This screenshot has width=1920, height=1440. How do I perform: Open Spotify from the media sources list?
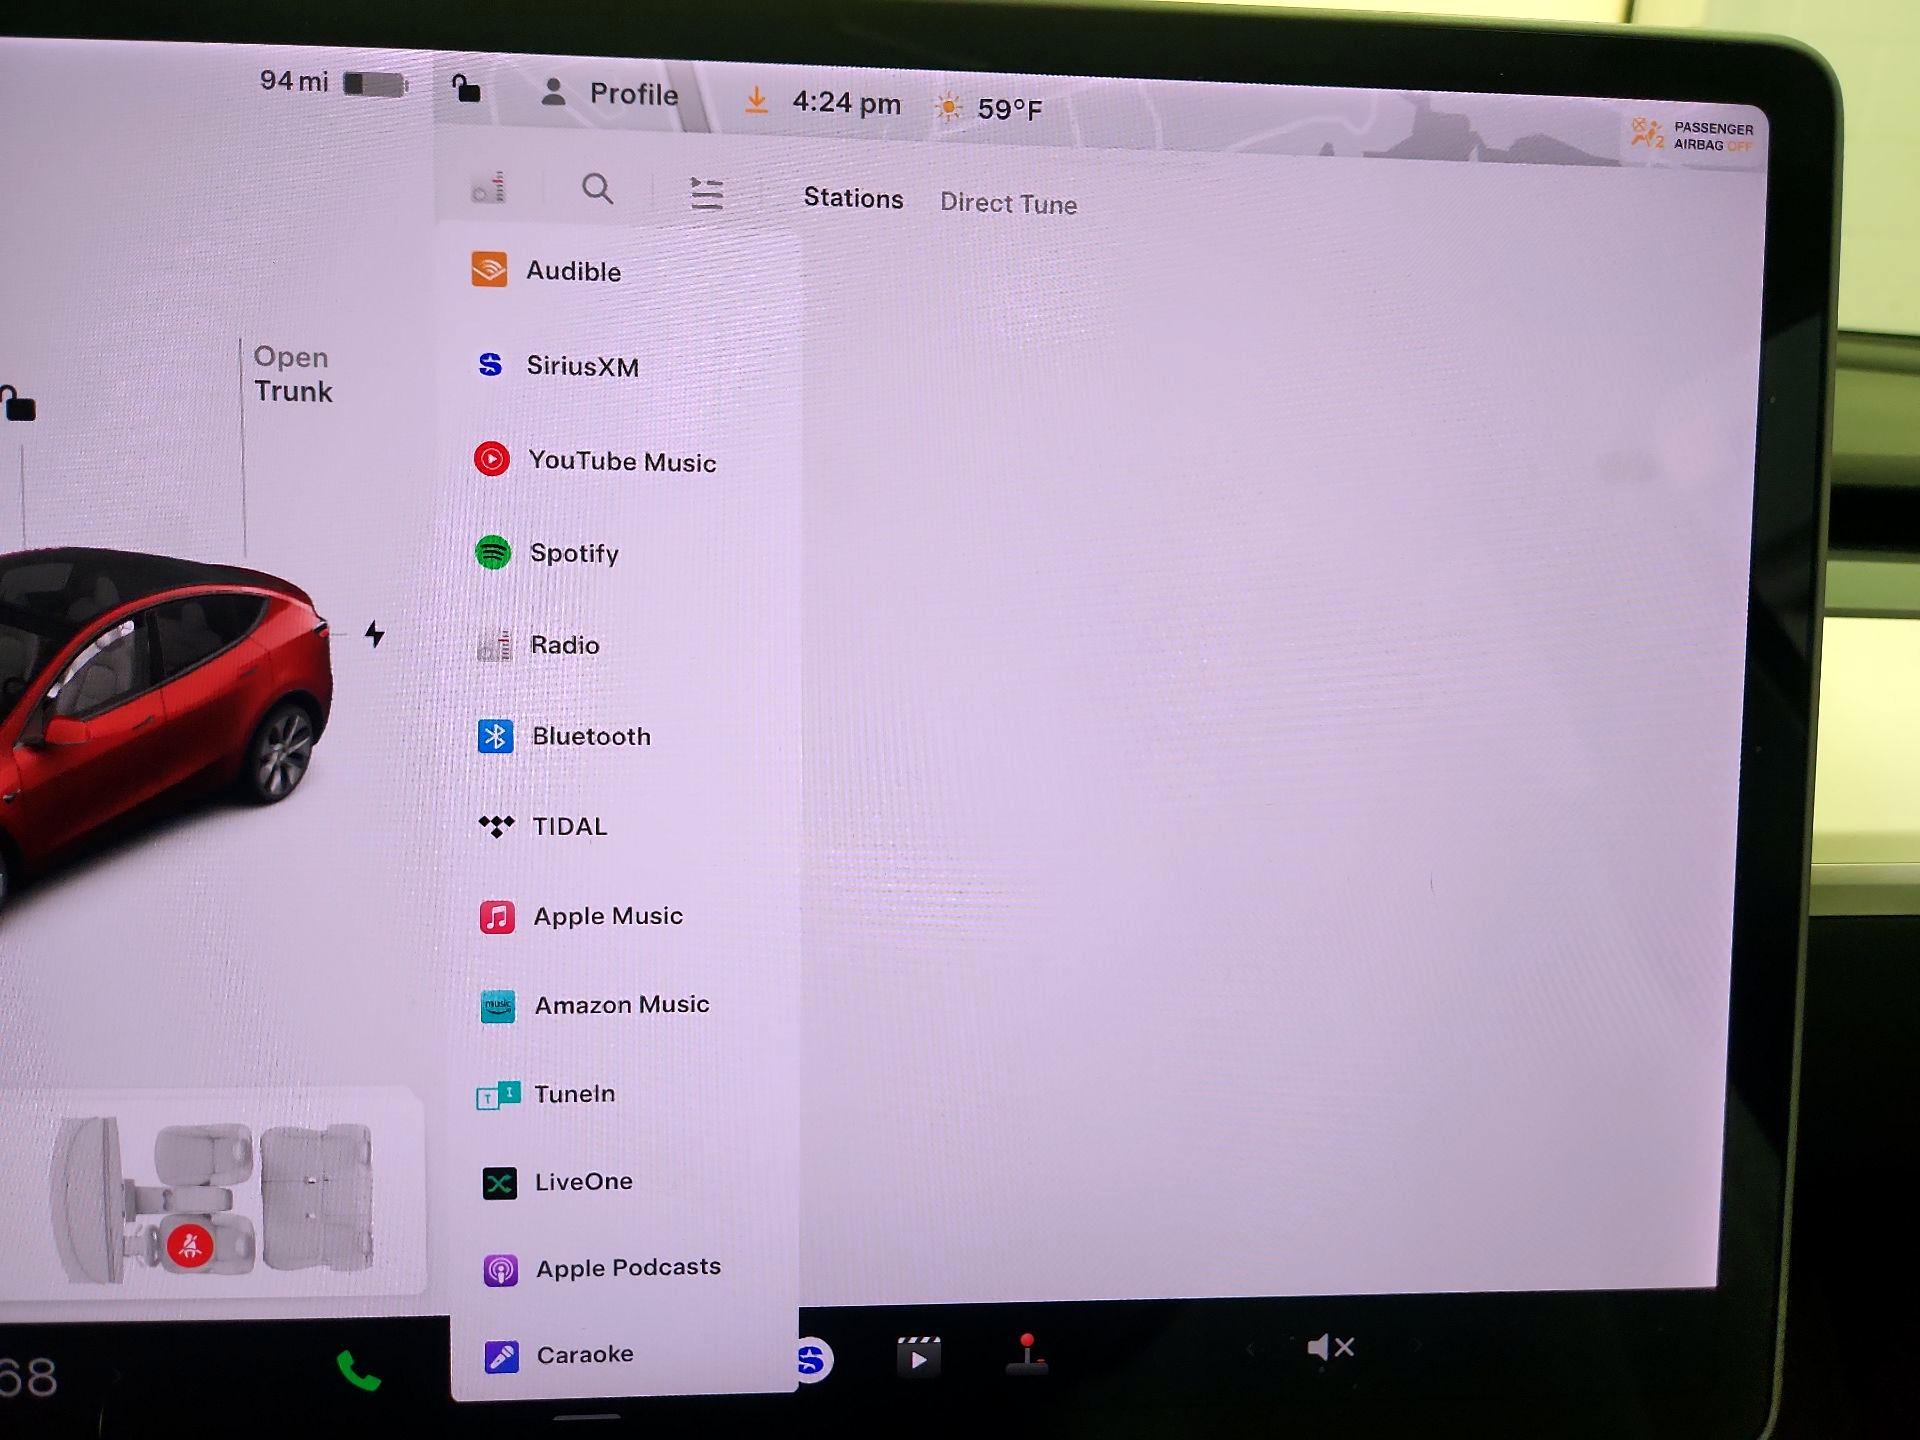tap(575, 553)
